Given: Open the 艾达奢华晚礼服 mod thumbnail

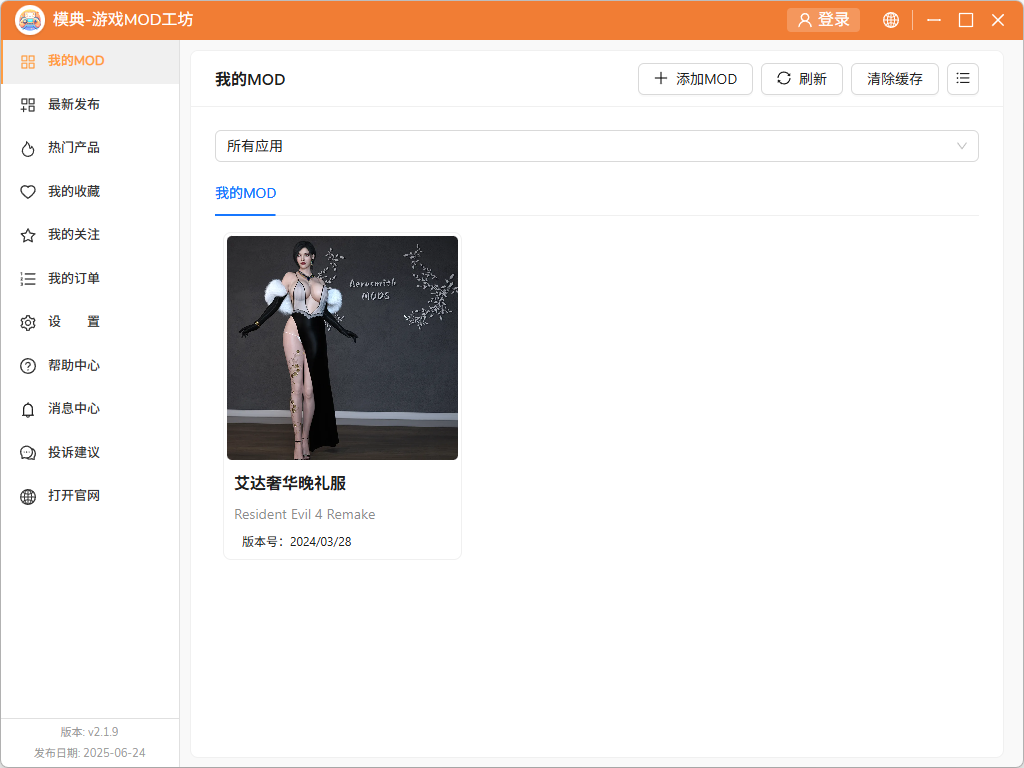Looking at the screenshot, I should tap(342, 348).
